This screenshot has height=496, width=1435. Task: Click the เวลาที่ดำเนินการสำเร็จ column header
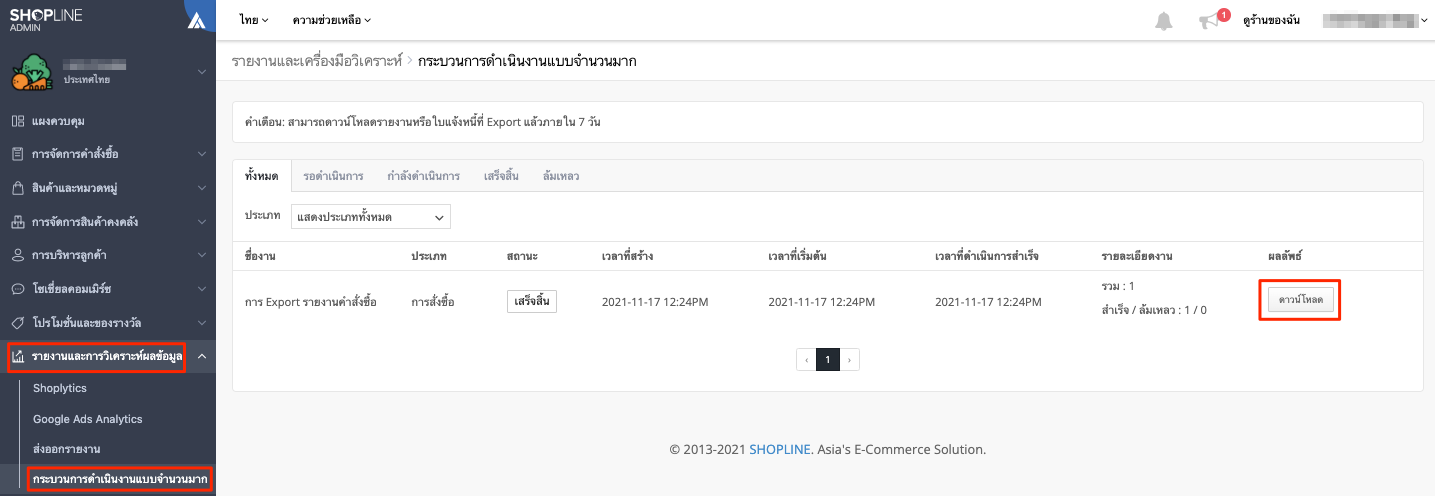coord(987,256)
